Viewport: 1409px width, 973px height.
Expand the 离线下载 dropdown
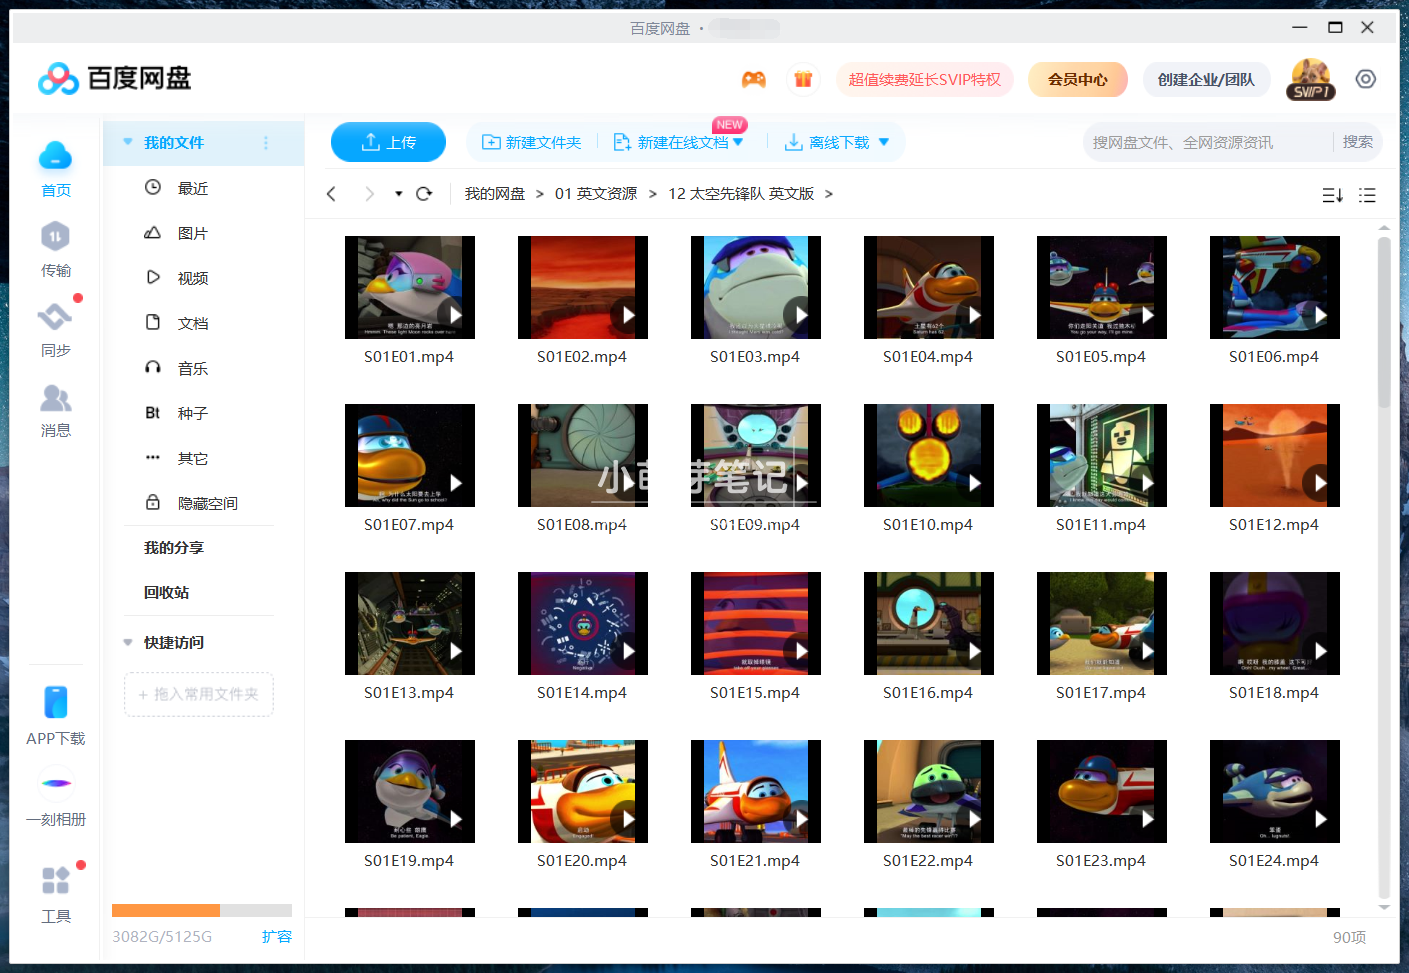pos(883,142)
